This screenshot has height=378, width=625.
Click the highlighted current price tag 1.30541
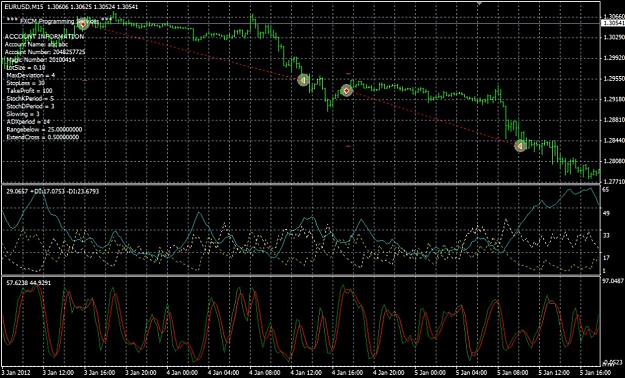[613, 24]
